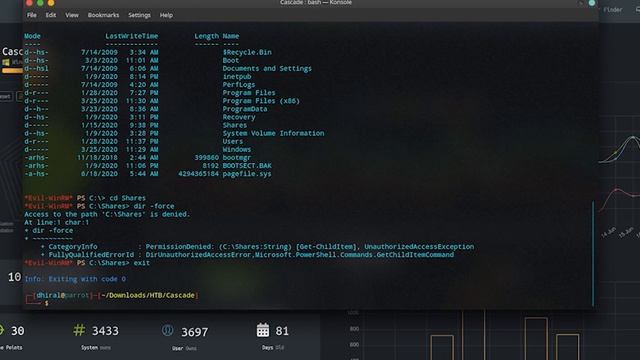Click the 'FullyQualifiedErrorId' error line

click(x=247, y=255)
